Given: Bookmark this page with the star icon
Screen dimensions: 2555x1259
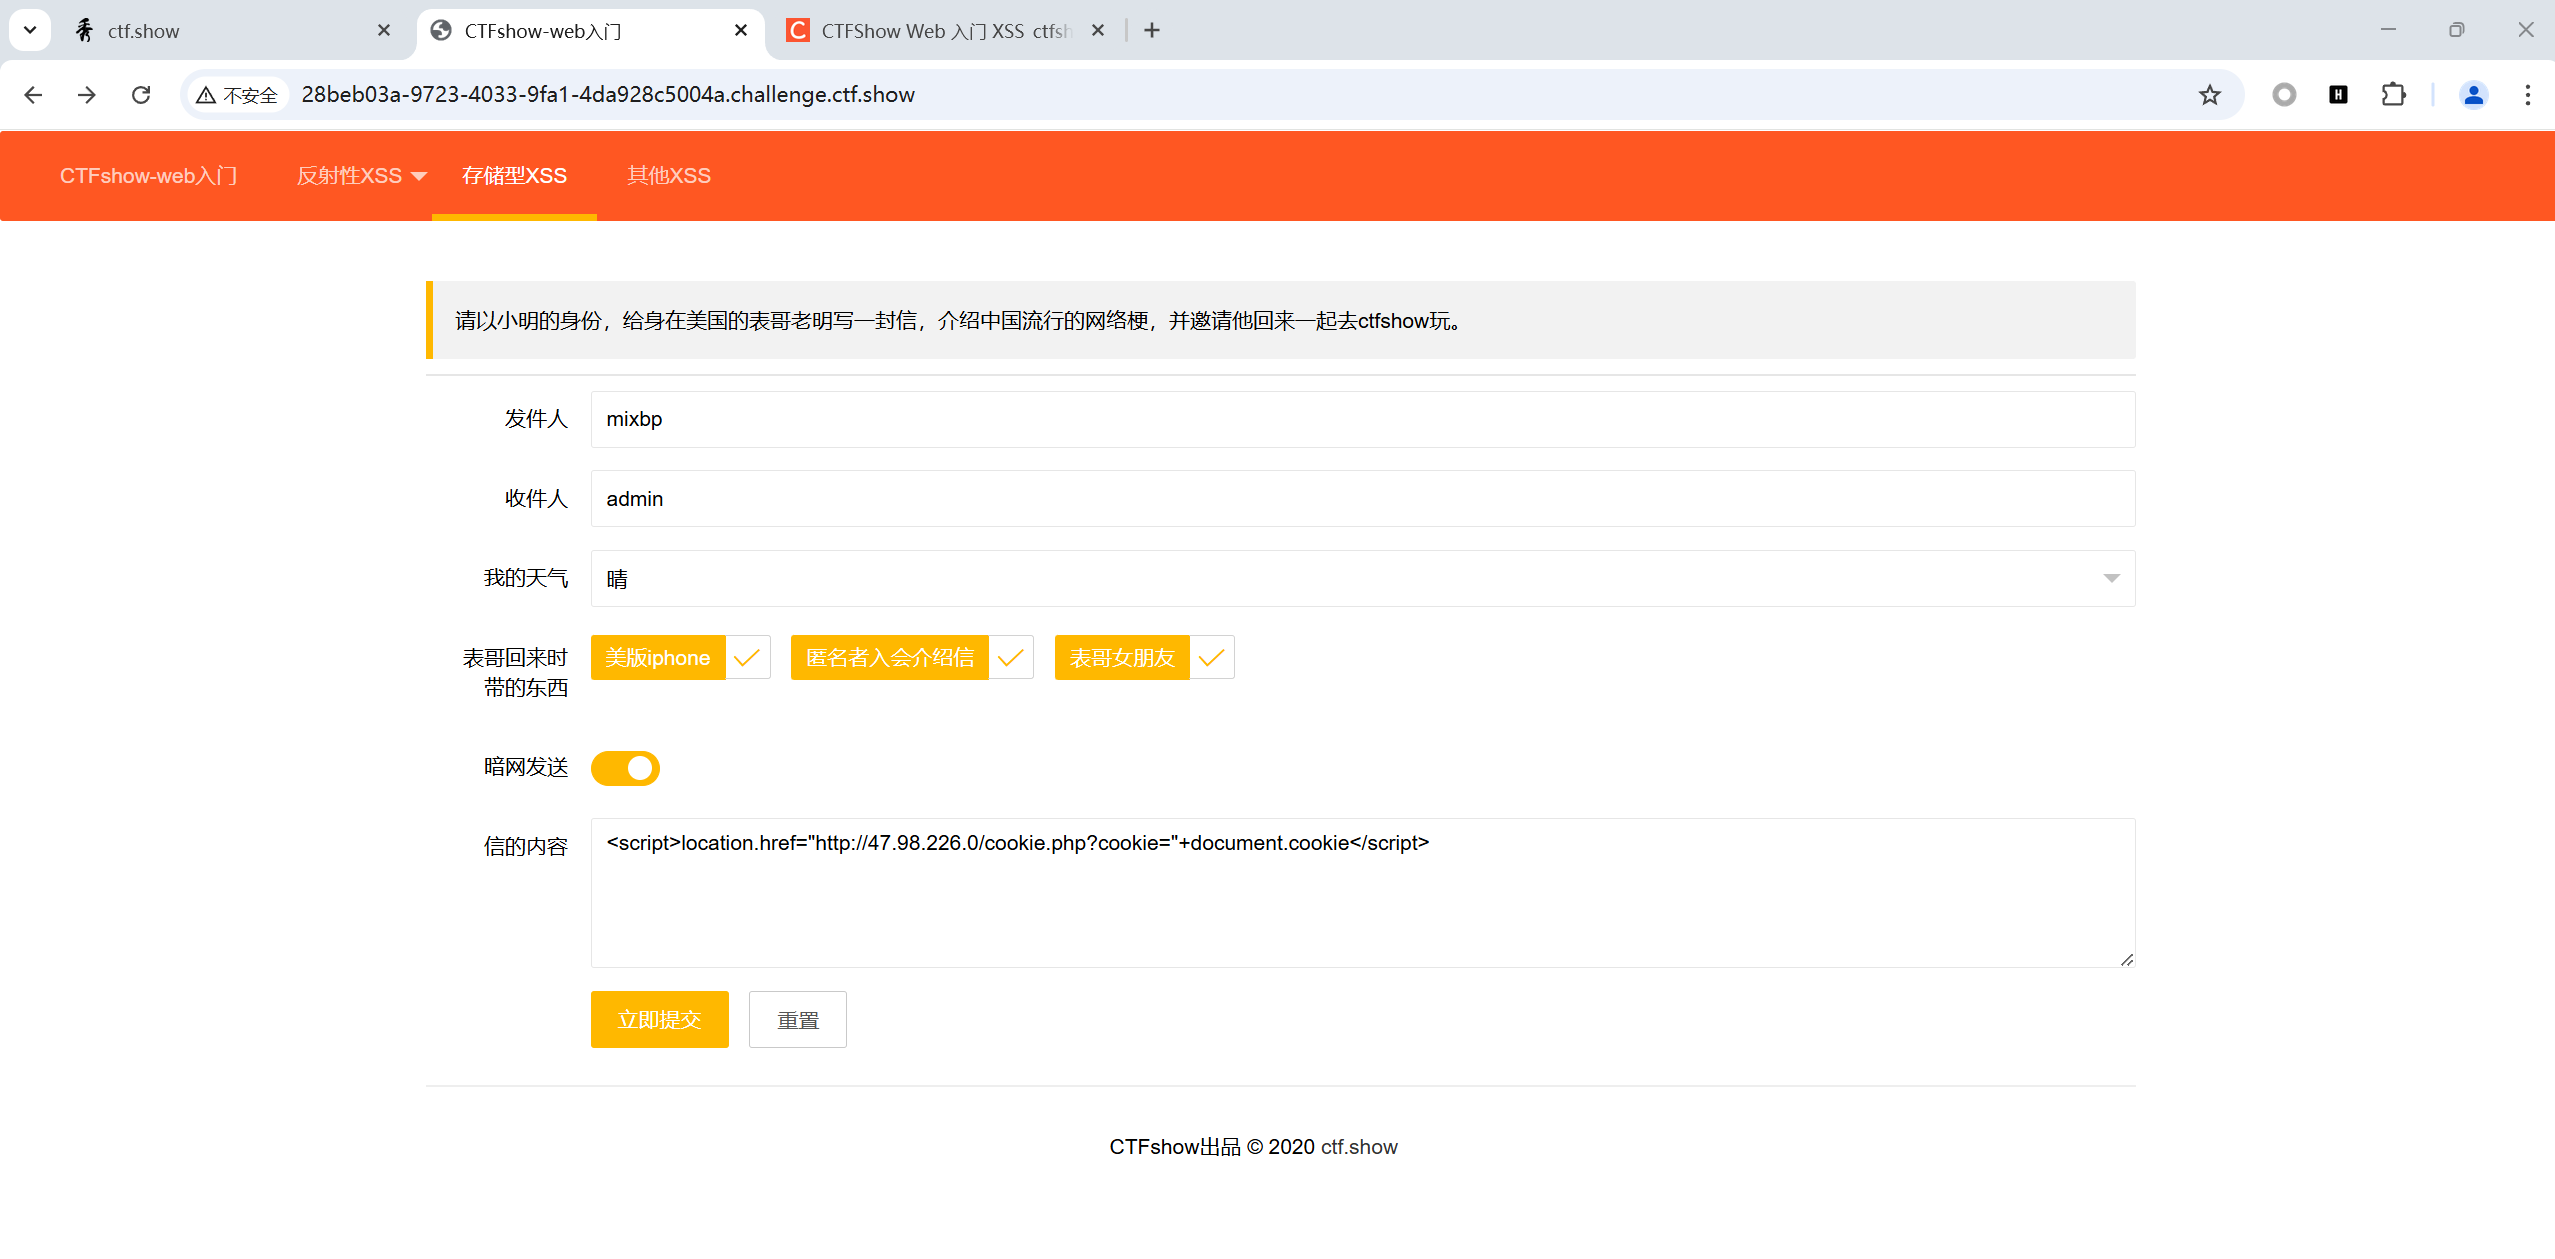Looking at the screenshot, I should (2209, 95).
